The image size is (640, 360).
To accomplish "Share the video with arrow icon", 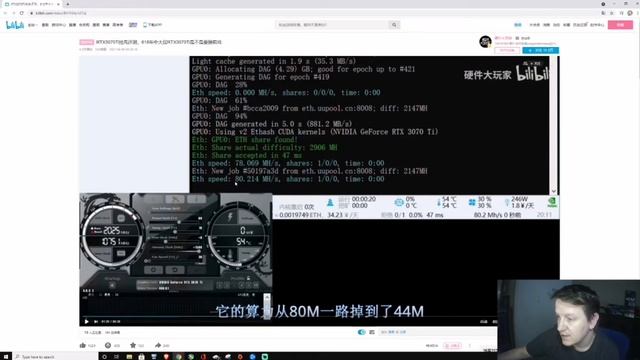I will (158, 345).
